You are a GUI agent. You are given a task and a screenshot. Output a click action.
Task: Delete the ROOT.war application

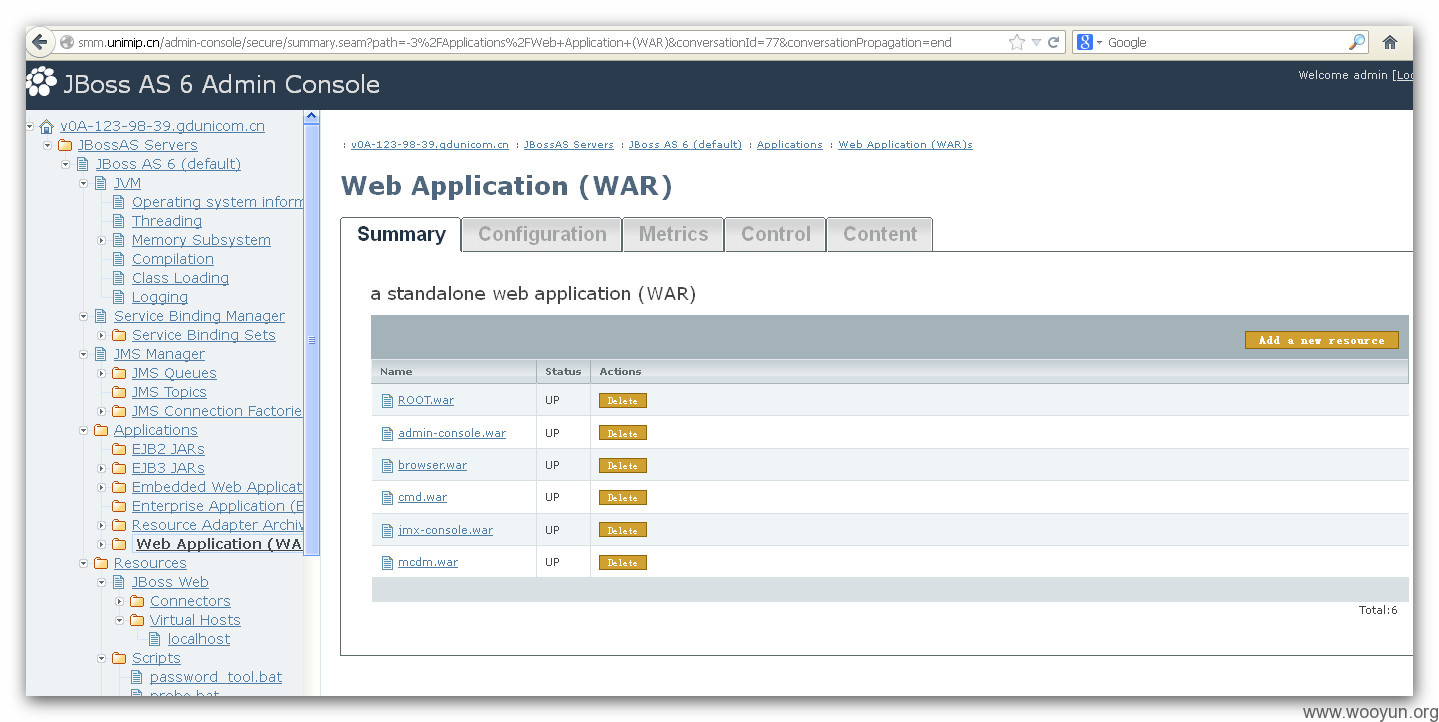(x=622, y=401)
